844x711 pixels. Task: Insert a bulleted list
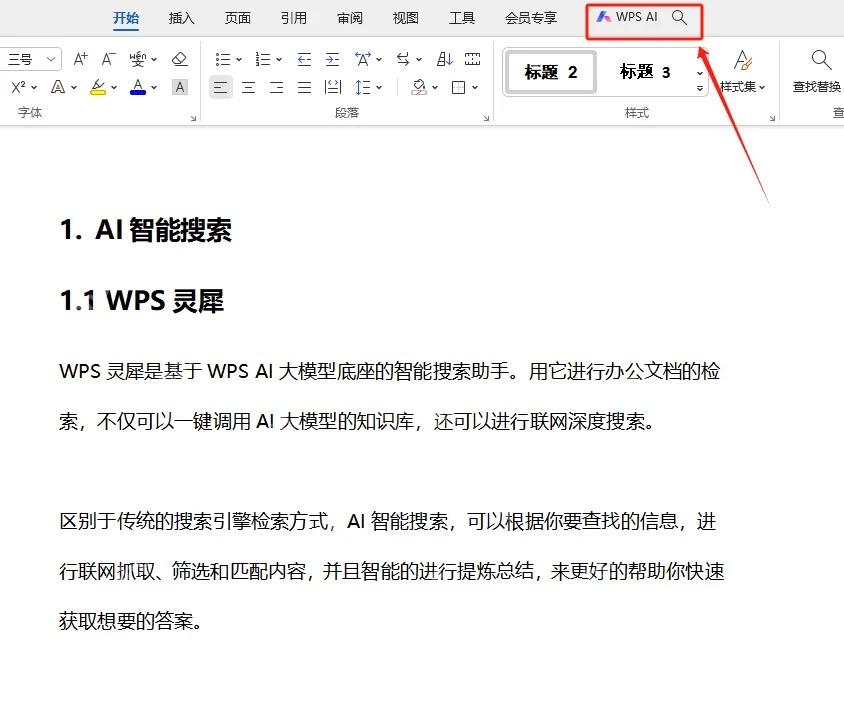coord(222,59)
